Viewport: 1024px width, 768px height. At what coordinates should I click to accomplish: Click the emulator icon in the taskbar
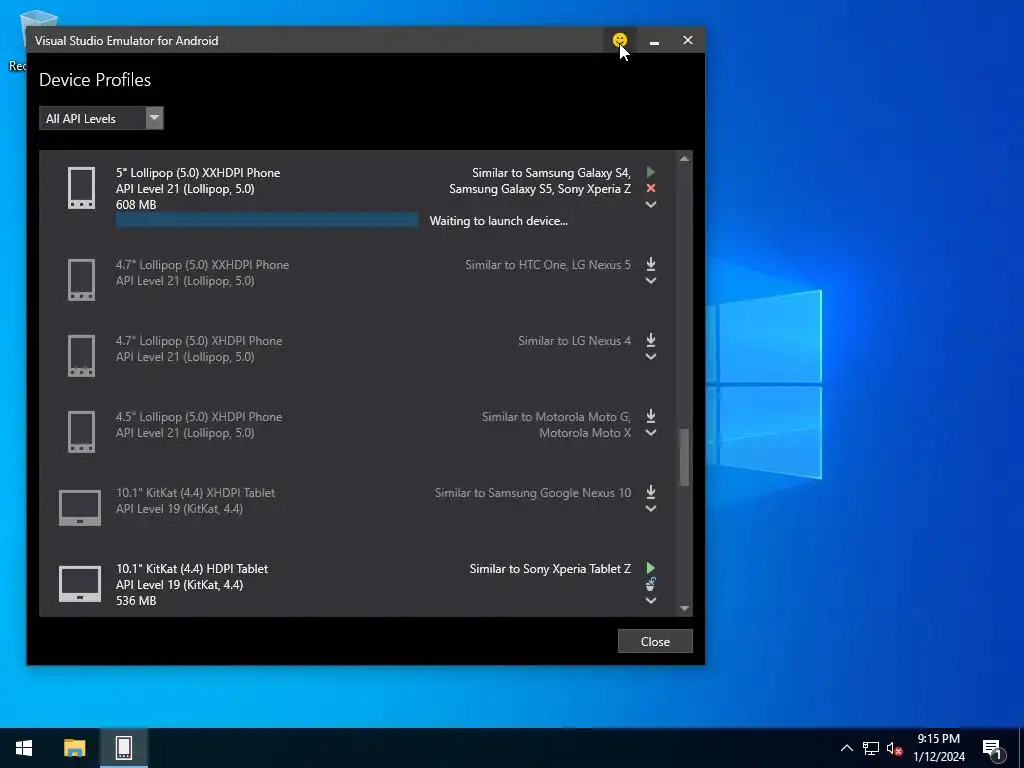123,748
